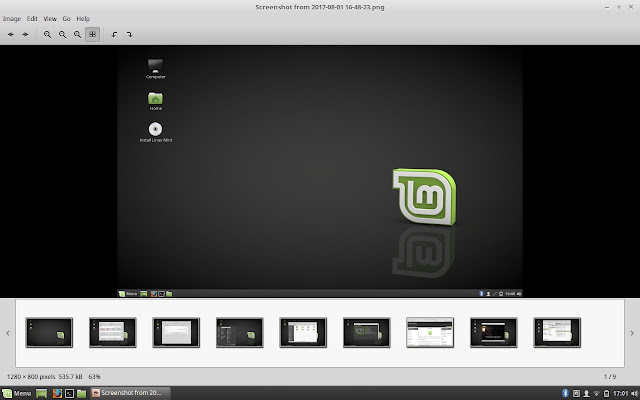The image size is (640, 400).
Task: Select the second thumbnail in gallery strip
Action: (x=113, y=333)
